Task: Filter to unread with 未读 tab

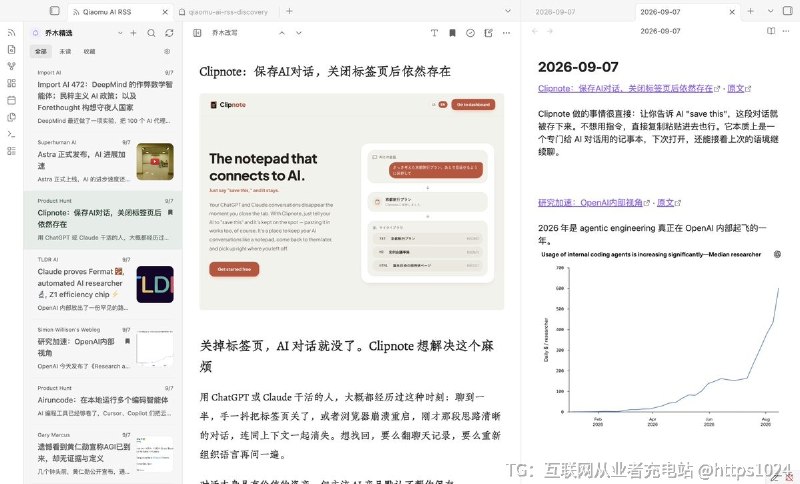Action: tap(65, 52)
